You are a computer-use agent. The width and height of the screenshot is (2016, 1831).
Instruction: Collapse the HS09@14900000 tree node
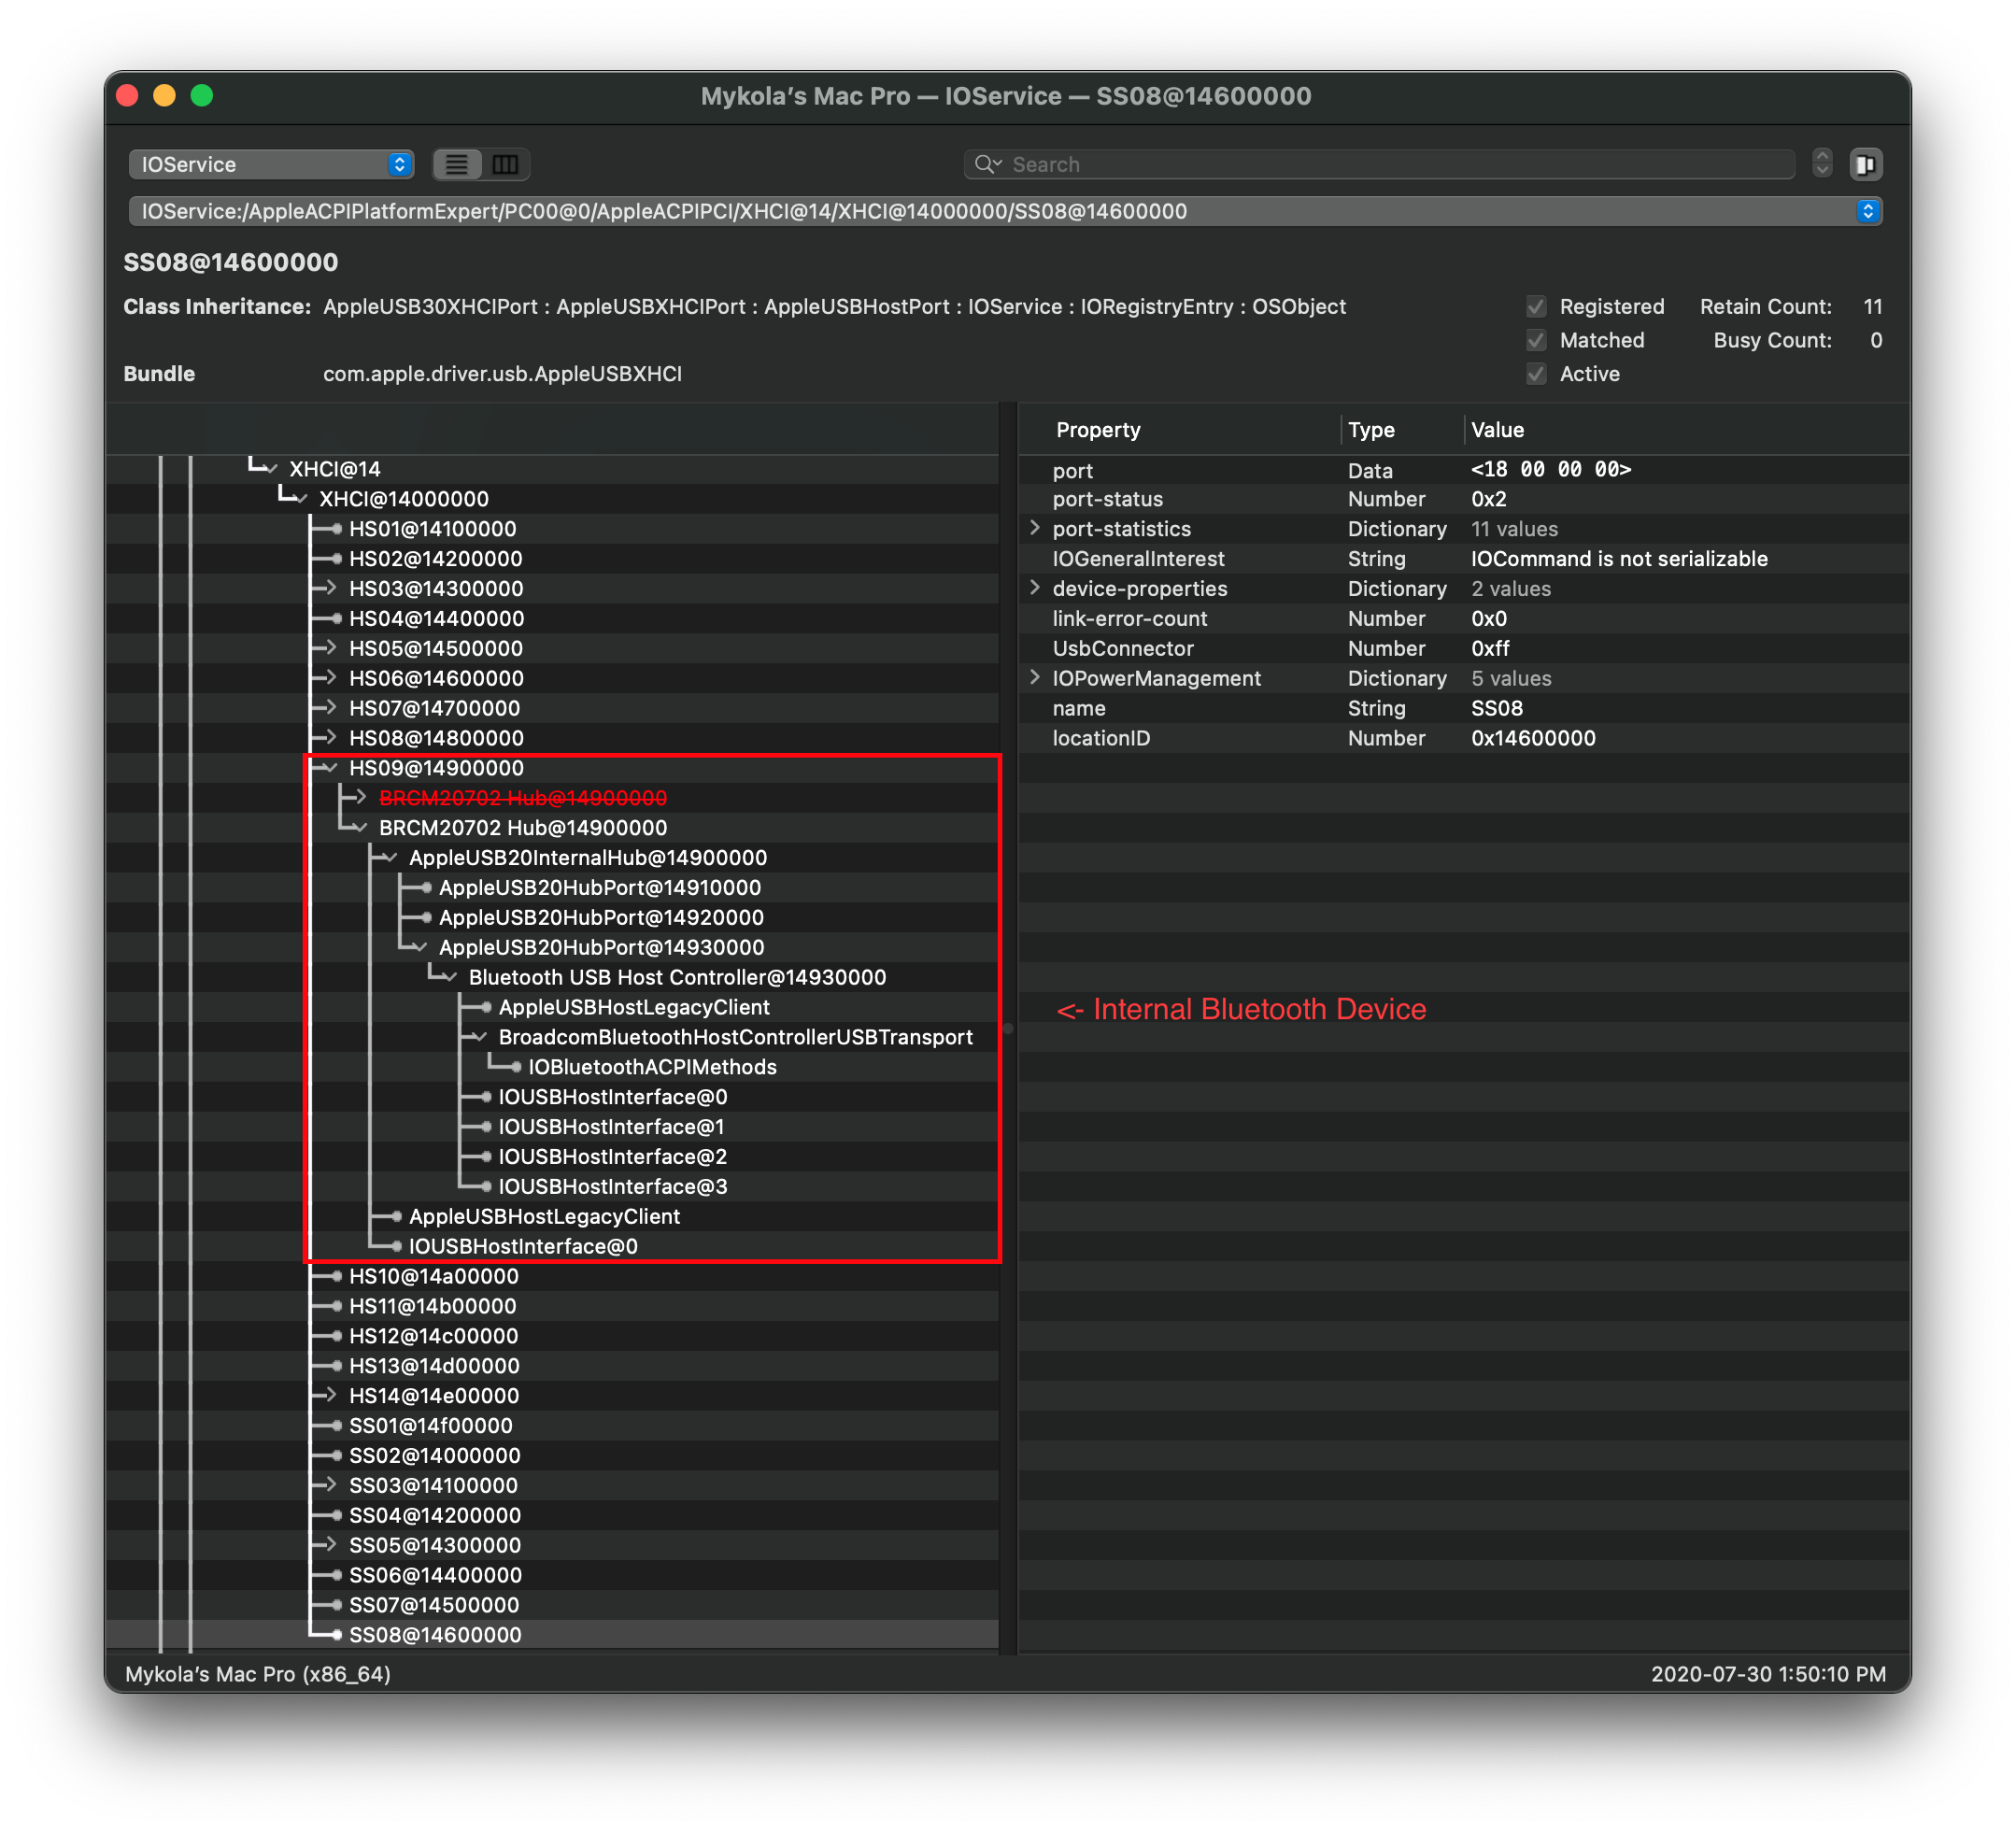click(x=330, y=768)
